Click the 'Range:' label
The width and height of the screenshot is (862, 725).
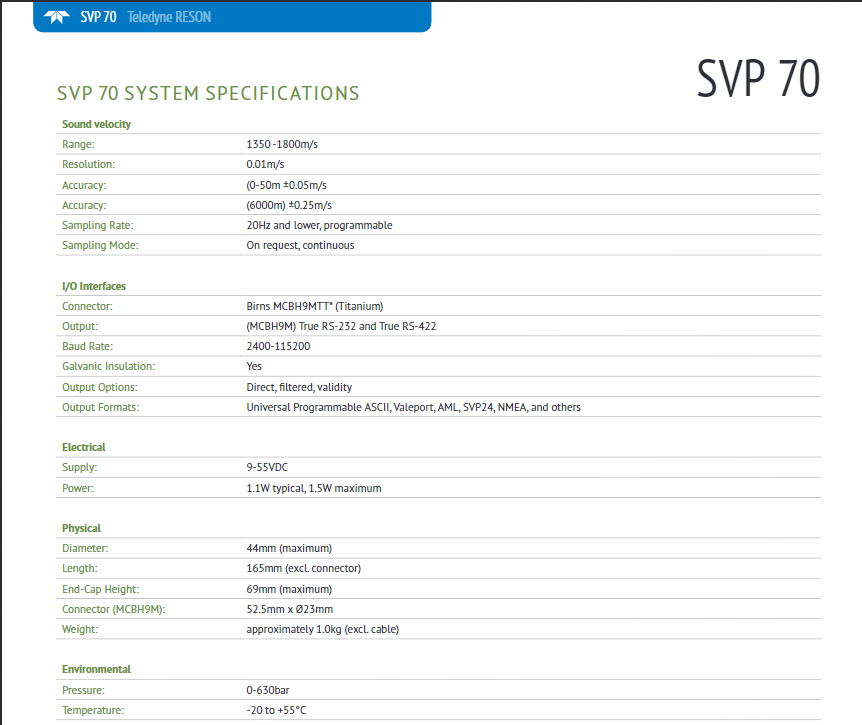tap(78, 144)
